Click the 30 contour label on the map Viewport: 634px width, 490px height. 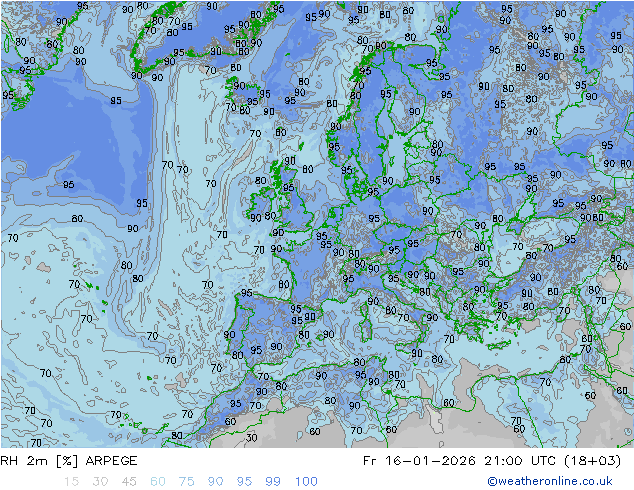click(x=251, y=437)
